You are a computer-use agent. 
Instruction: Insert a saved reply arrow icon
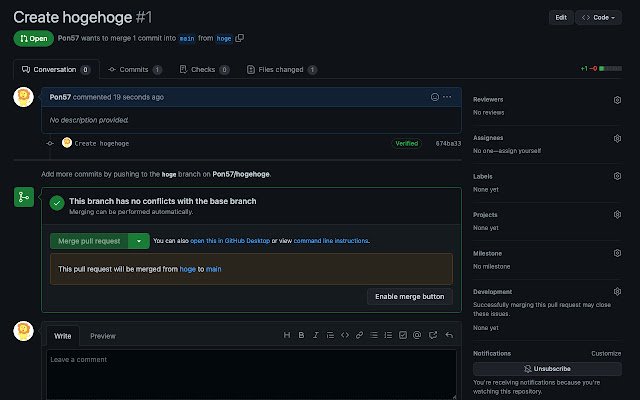pyautogui.click(x=449, y=335)
